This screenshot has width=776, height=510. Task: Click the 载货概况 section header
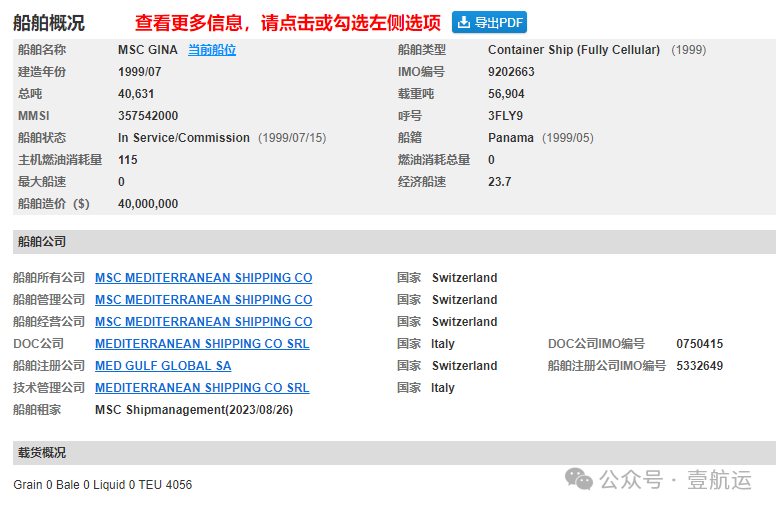394,453
